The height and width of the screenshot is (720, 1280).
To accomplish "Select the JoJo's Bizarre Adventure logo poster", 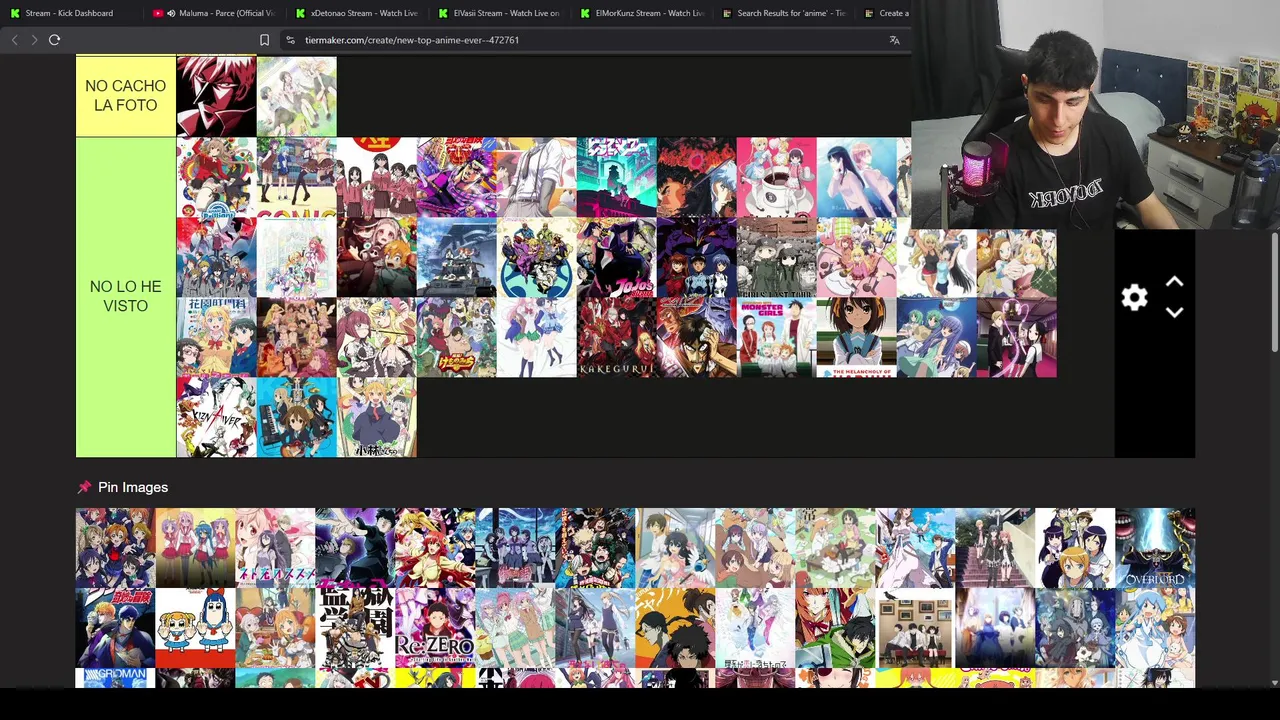I will click(616, 257).
